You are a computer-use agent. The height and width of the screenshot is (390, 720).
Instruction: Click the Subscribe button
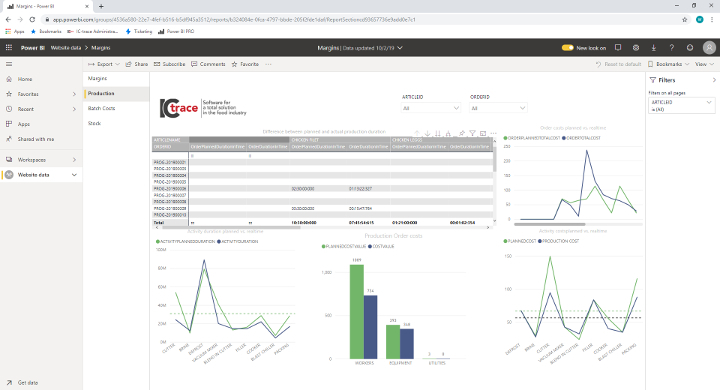click(x=169, y=64)
